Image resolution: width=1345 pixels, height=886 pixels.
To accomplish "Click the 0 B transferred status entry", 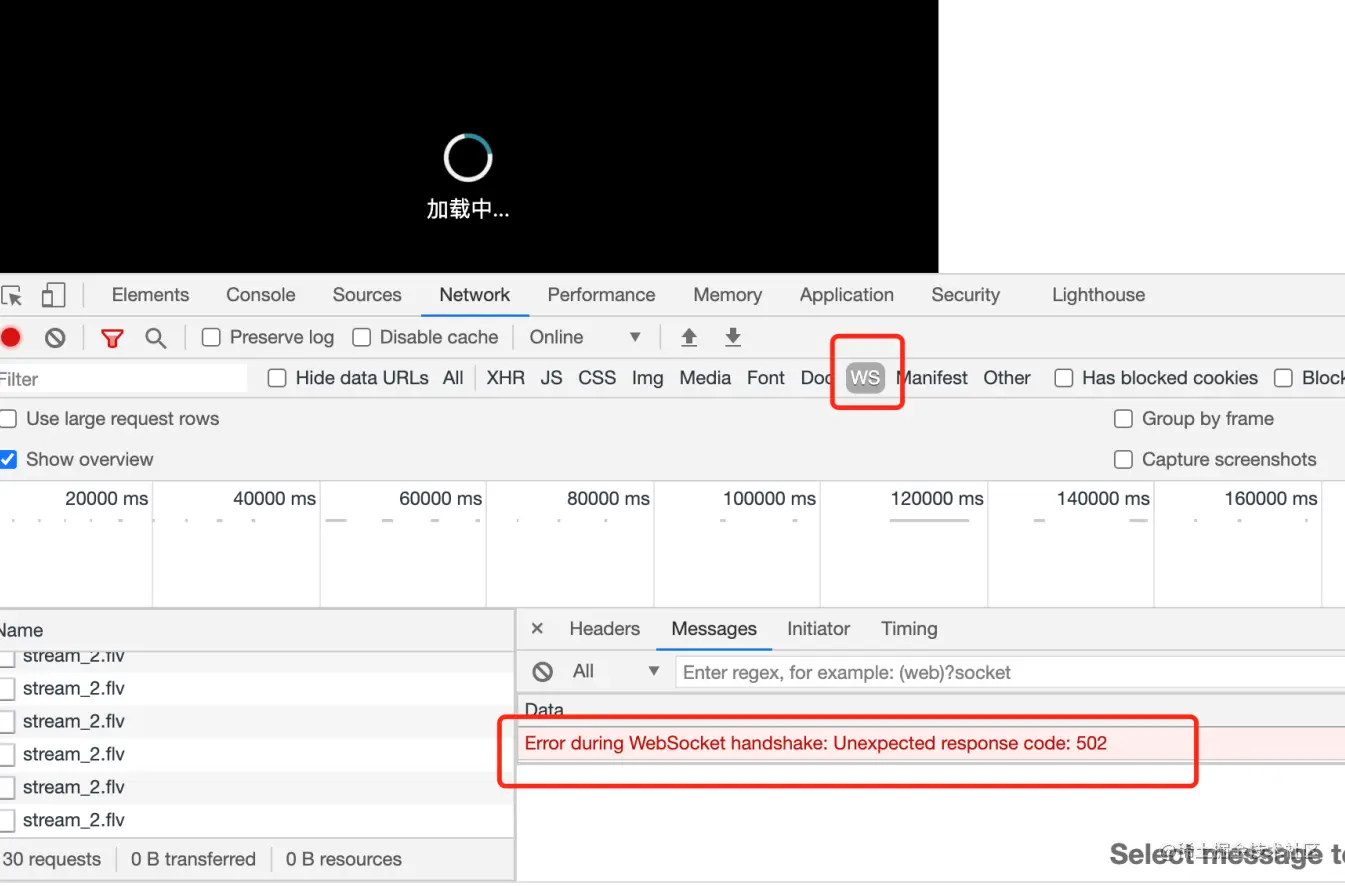I will point(193,859).
